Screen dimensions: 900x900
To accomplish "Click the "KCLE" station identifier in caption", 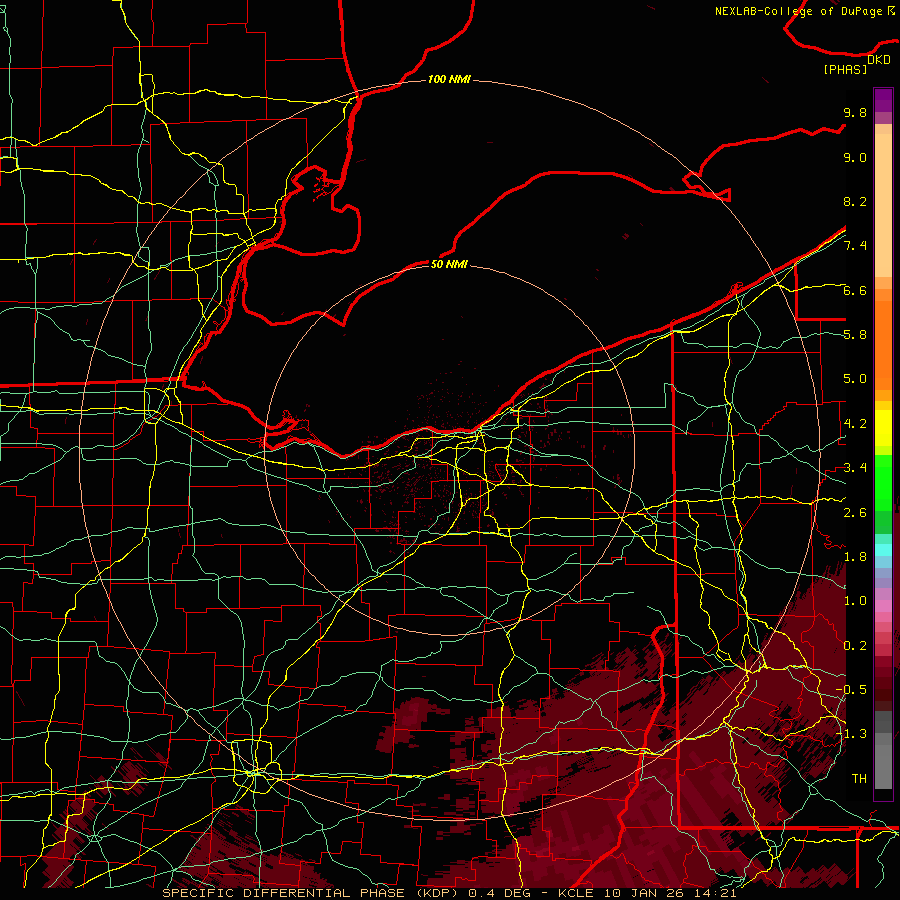I will (x=577, y=893).
